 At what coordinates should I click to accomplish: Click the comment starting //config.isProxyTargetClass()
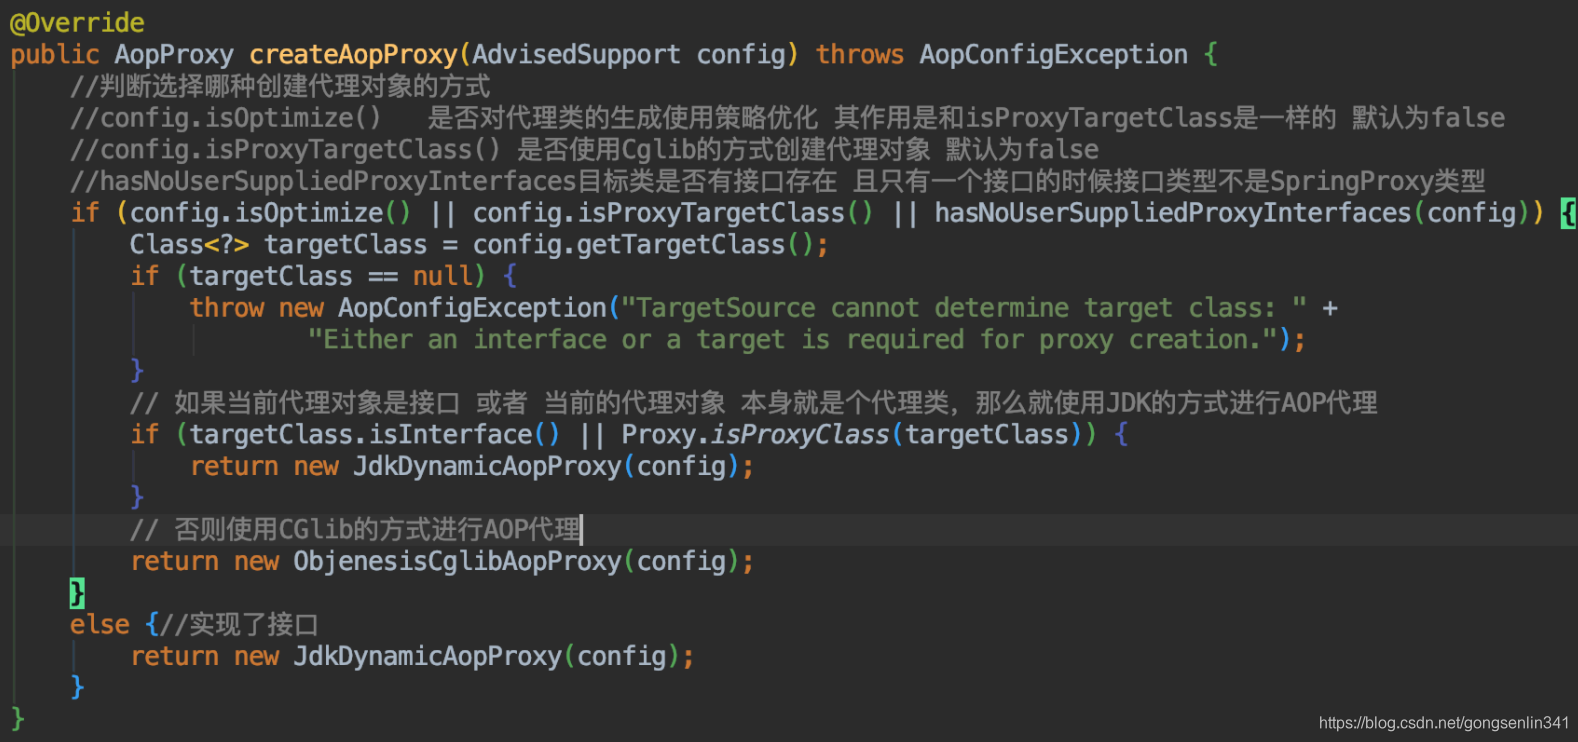click(x=584, y=150)
